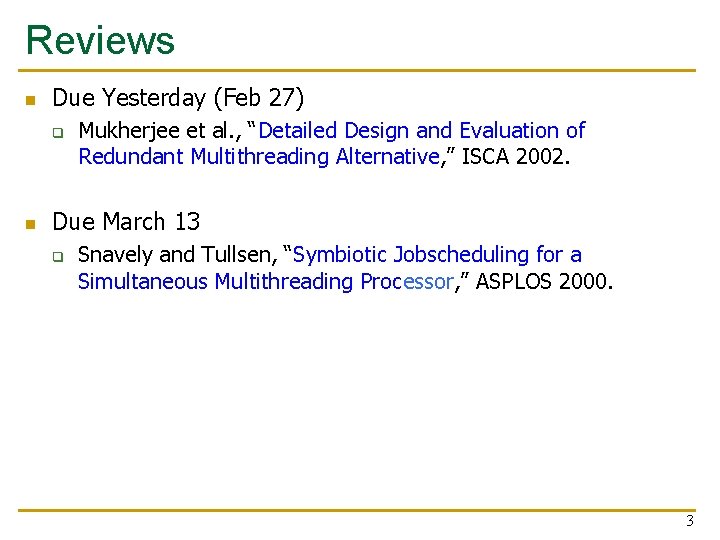Open the Simultaneous Multithreading Processor link text
Image resolution: width=720 pixels, height=540 pixels.
[266, 281]
